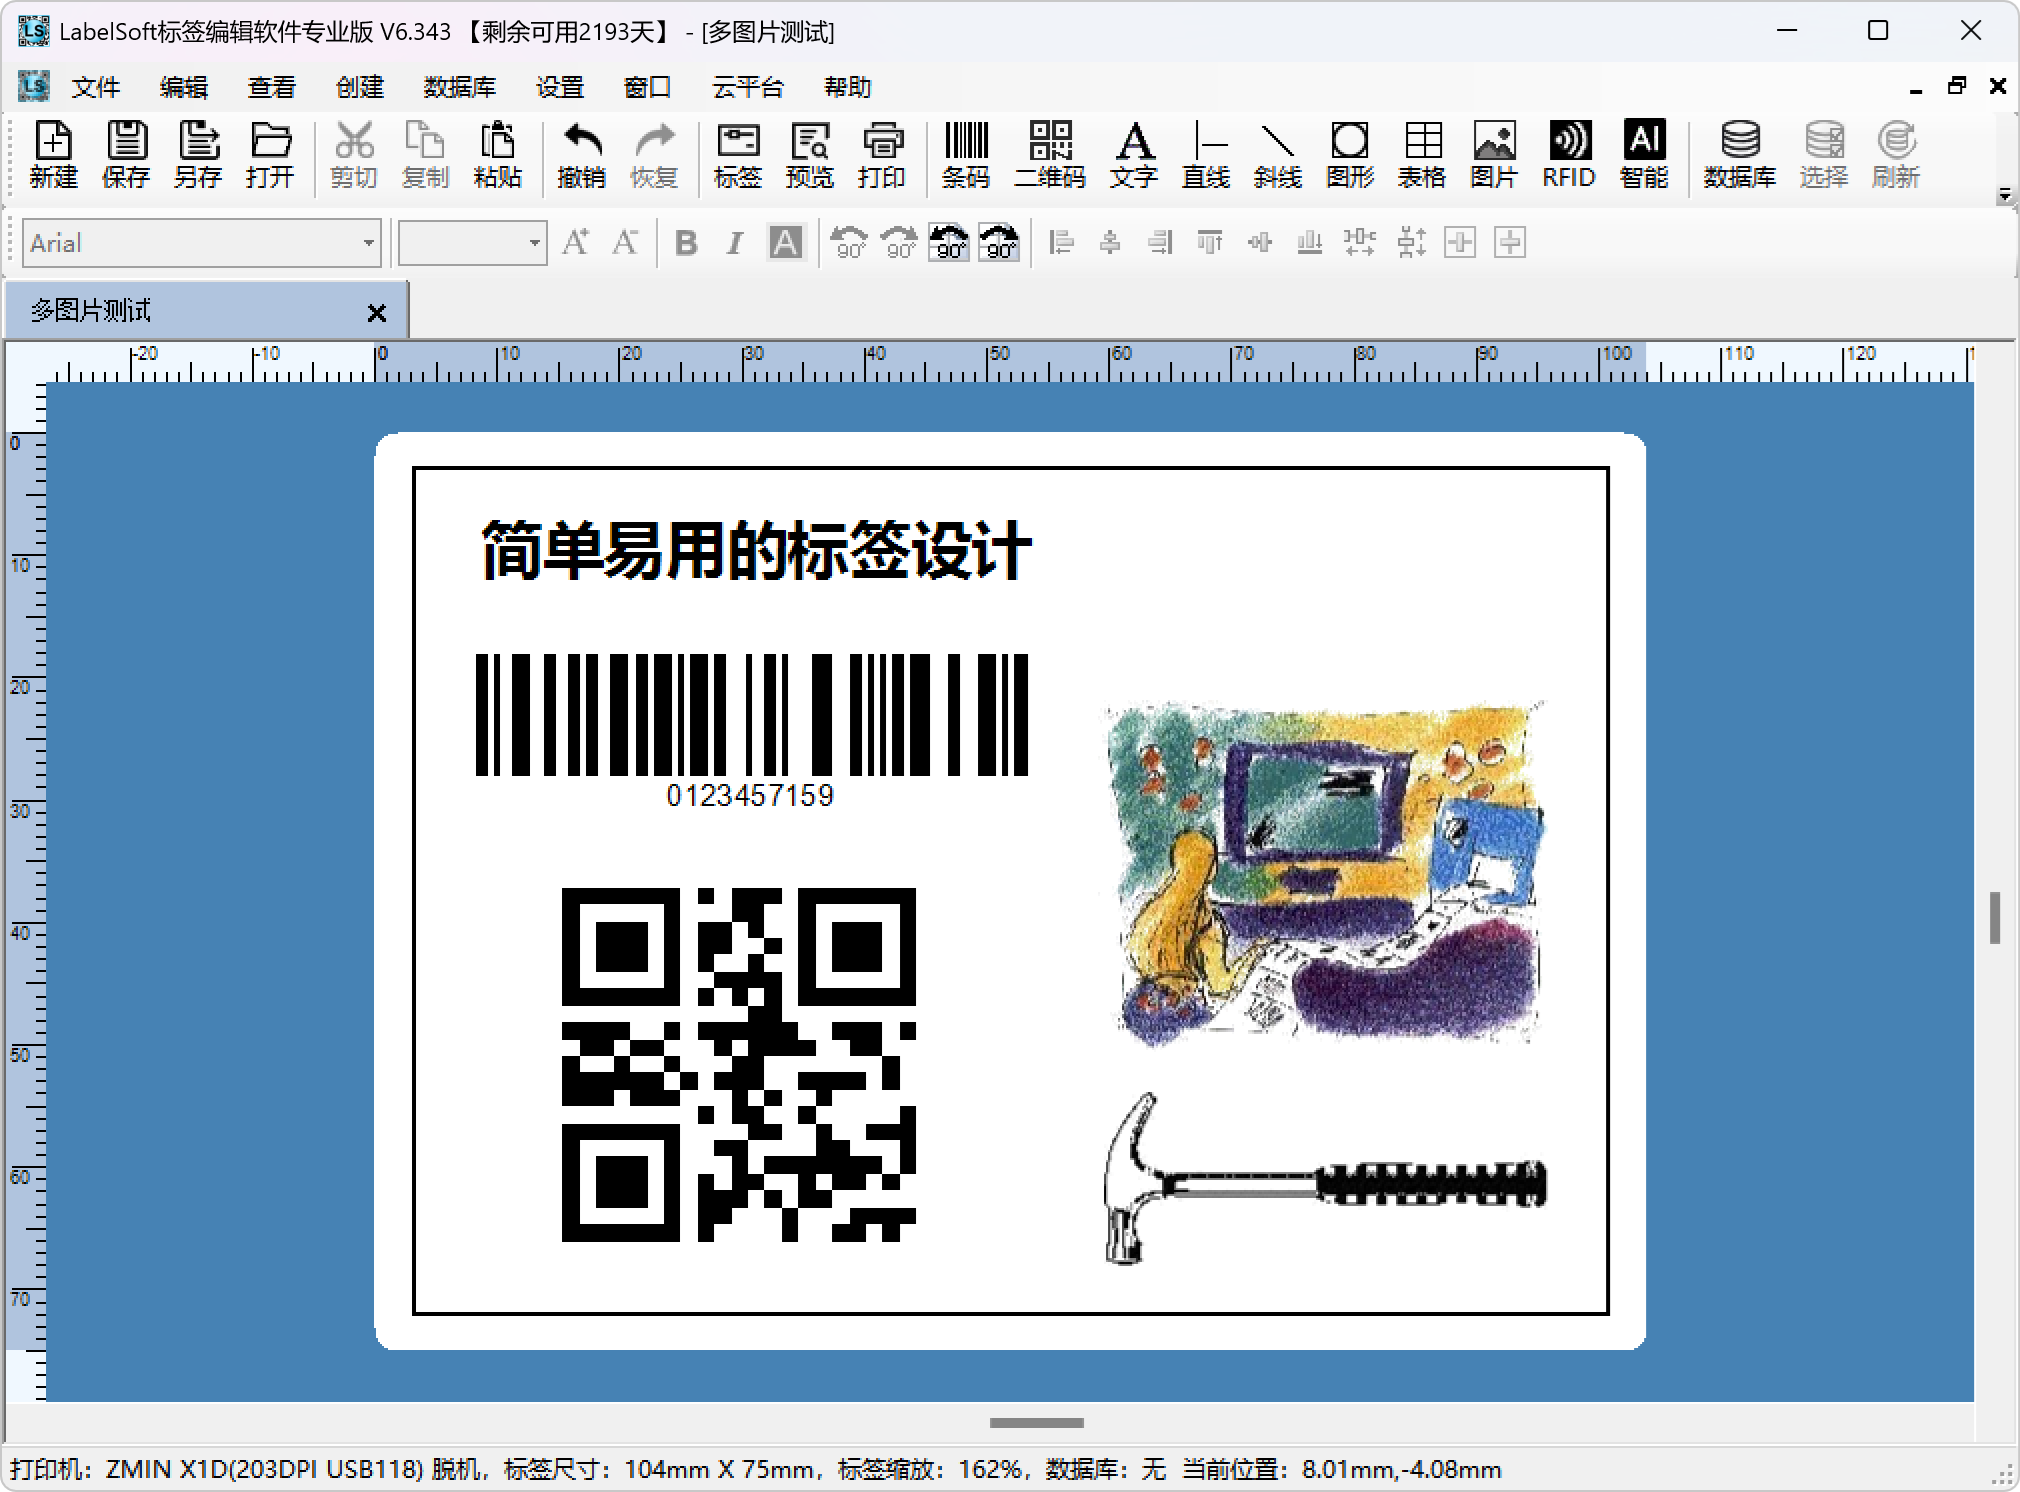Select the 斜线 (Diagonal line) tool
The width and height of the screenshot is (2020, 1492).
tap(1278, 154)
